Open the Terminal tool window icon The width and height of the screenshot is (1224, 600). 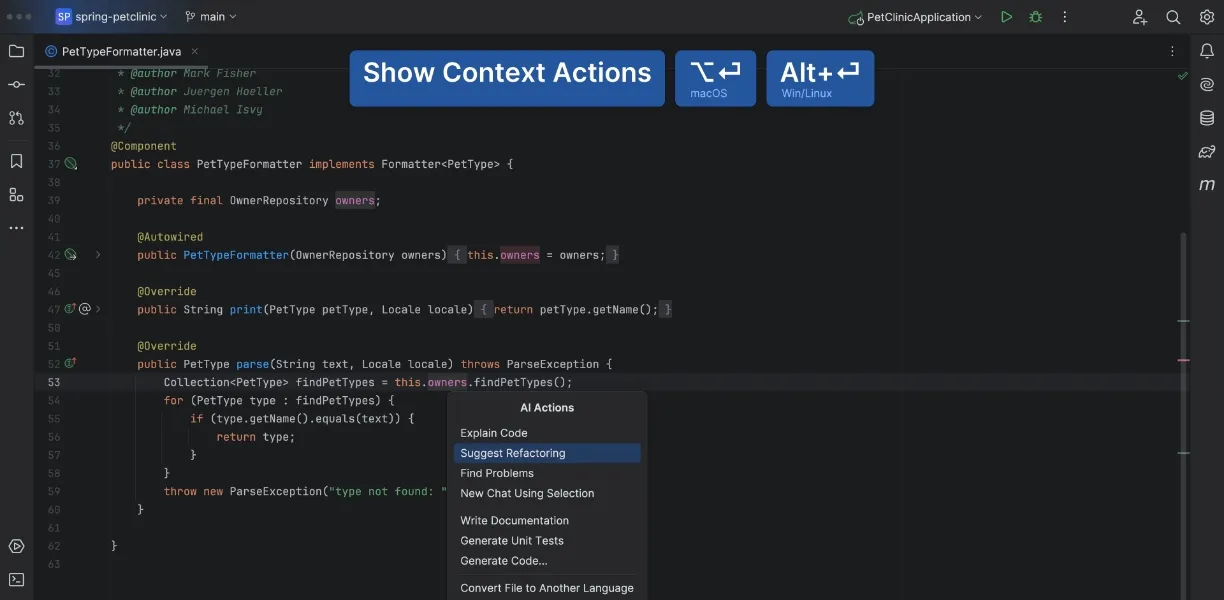click(16, 579)
